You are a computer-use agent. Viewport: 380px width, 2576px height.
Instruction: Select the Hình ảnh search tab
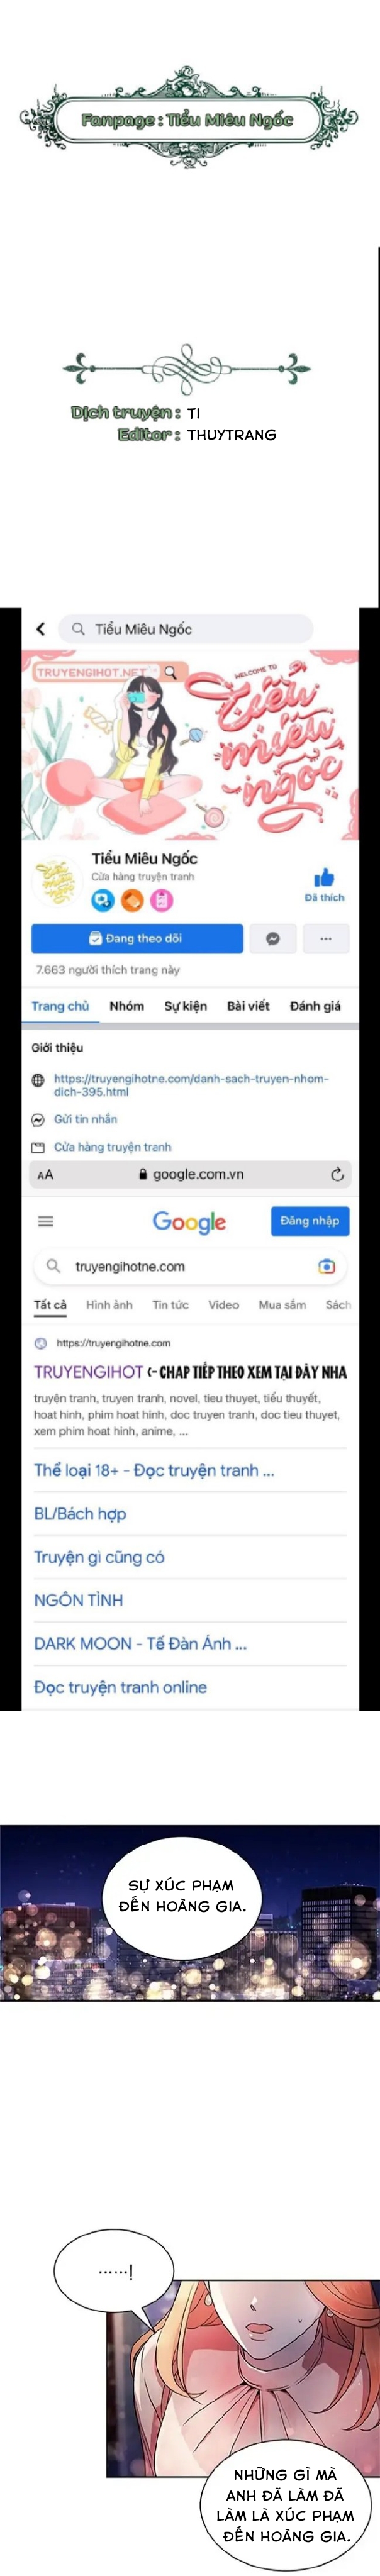pos(109,1304)
